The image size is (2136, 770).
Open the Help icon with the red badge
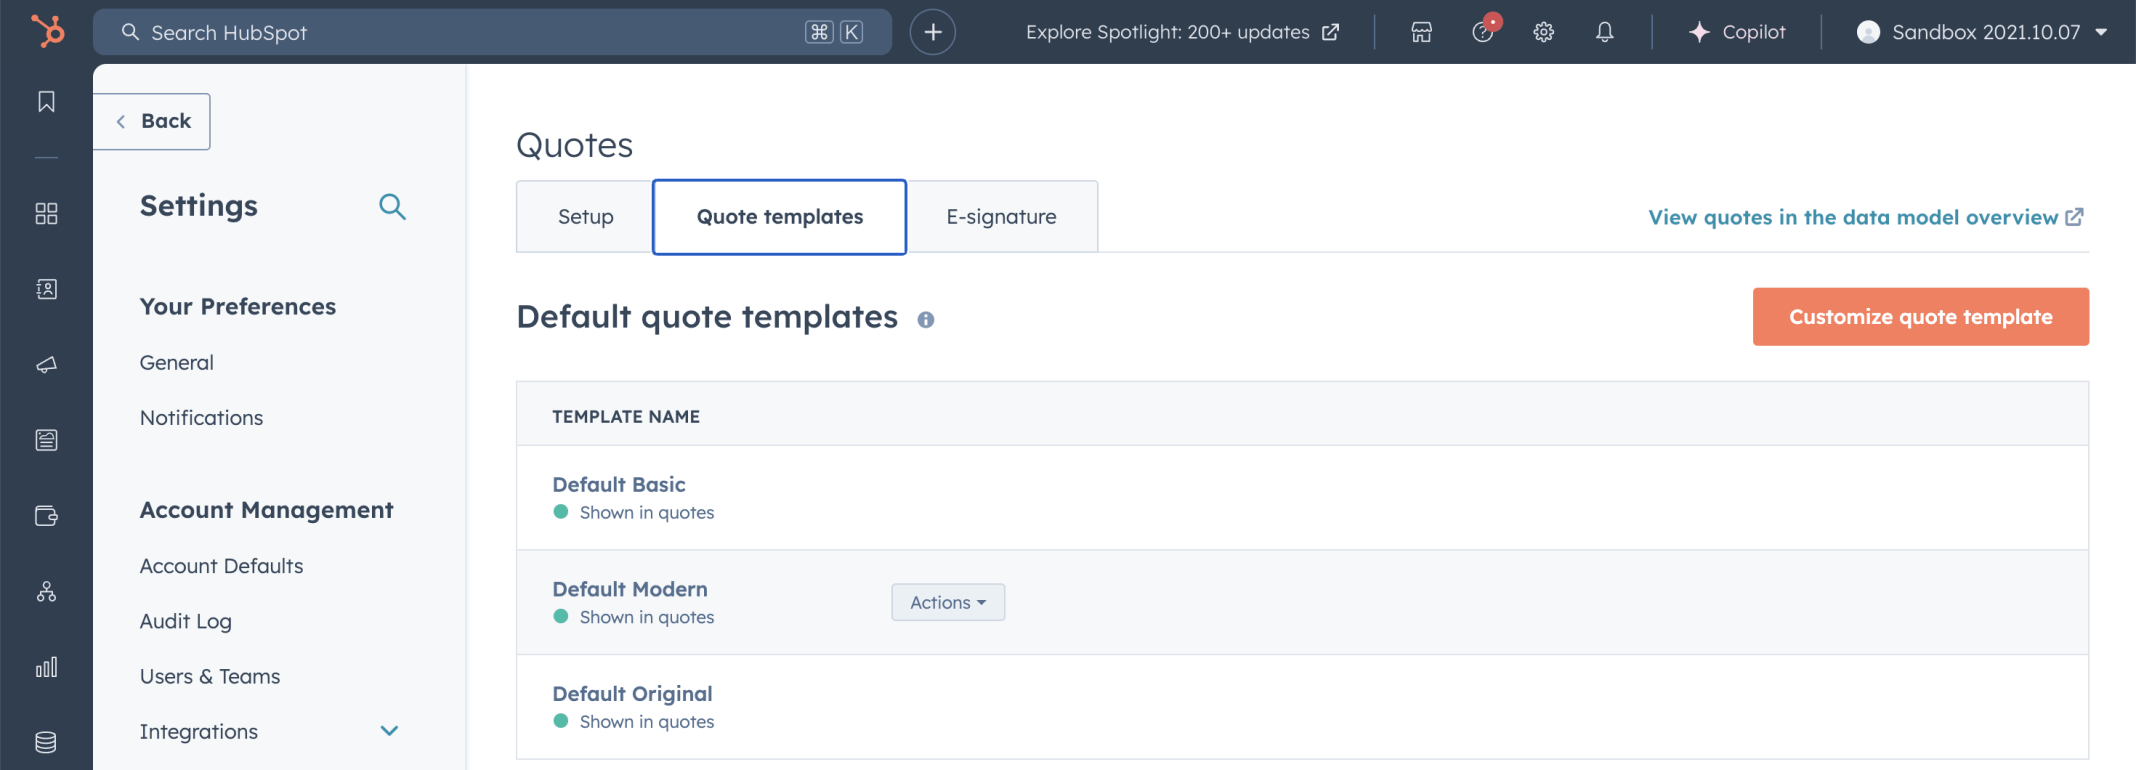(1484, 30)
